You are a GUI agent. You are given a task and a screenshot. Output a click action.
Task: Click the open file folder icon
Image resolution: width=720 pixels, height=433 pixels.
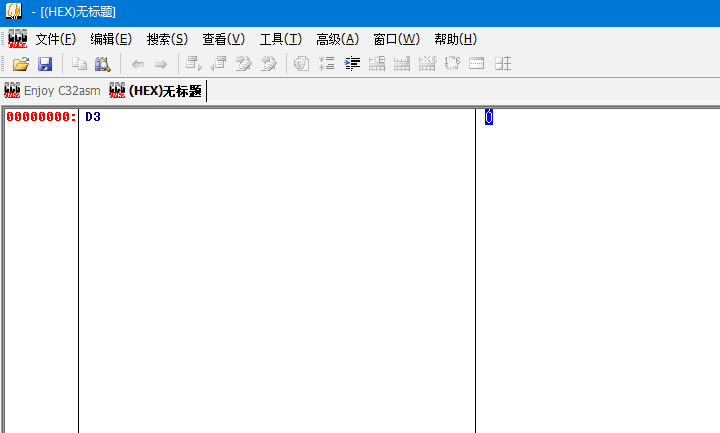[x=21, y=64]
